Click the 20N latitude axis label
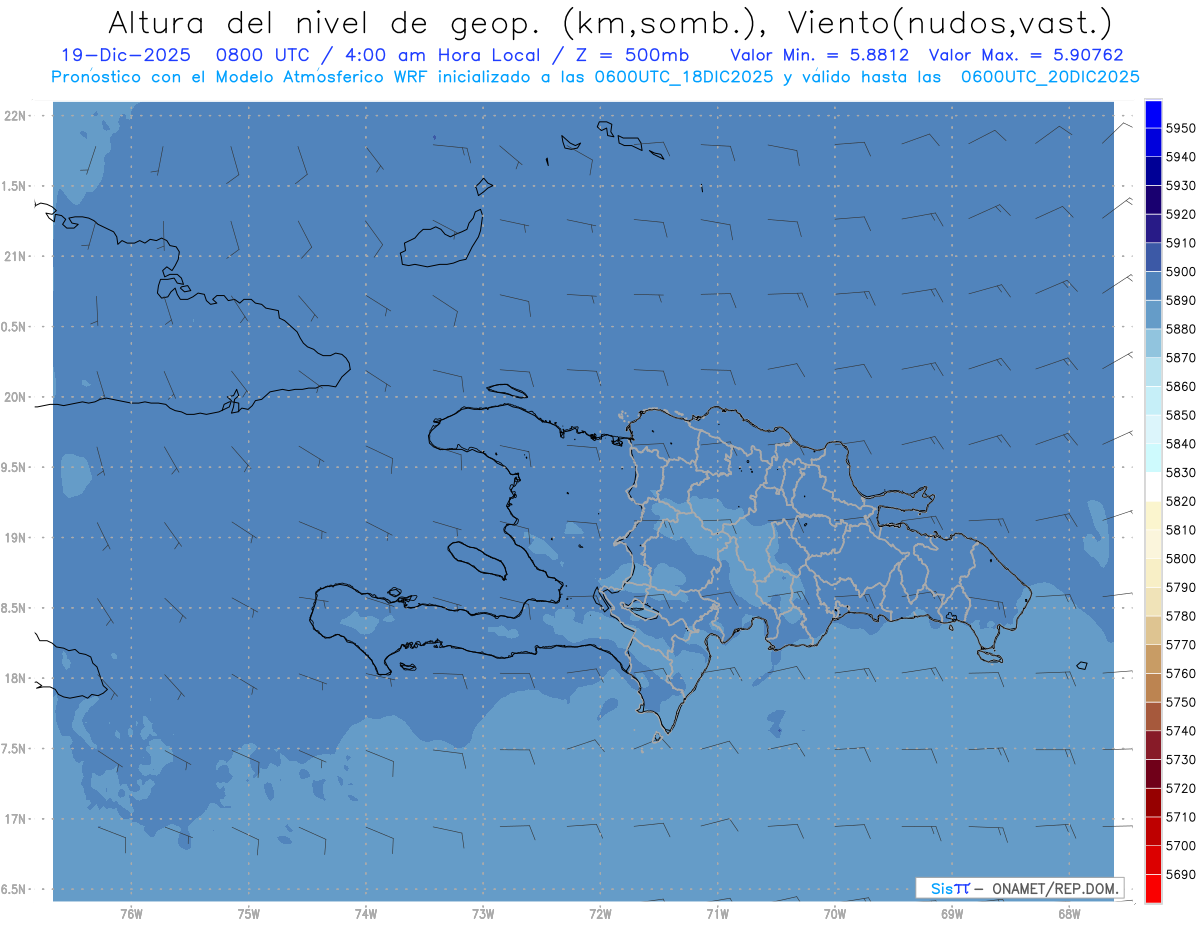The width and height of the screenshot is (1200, 927). coord(17,397)
